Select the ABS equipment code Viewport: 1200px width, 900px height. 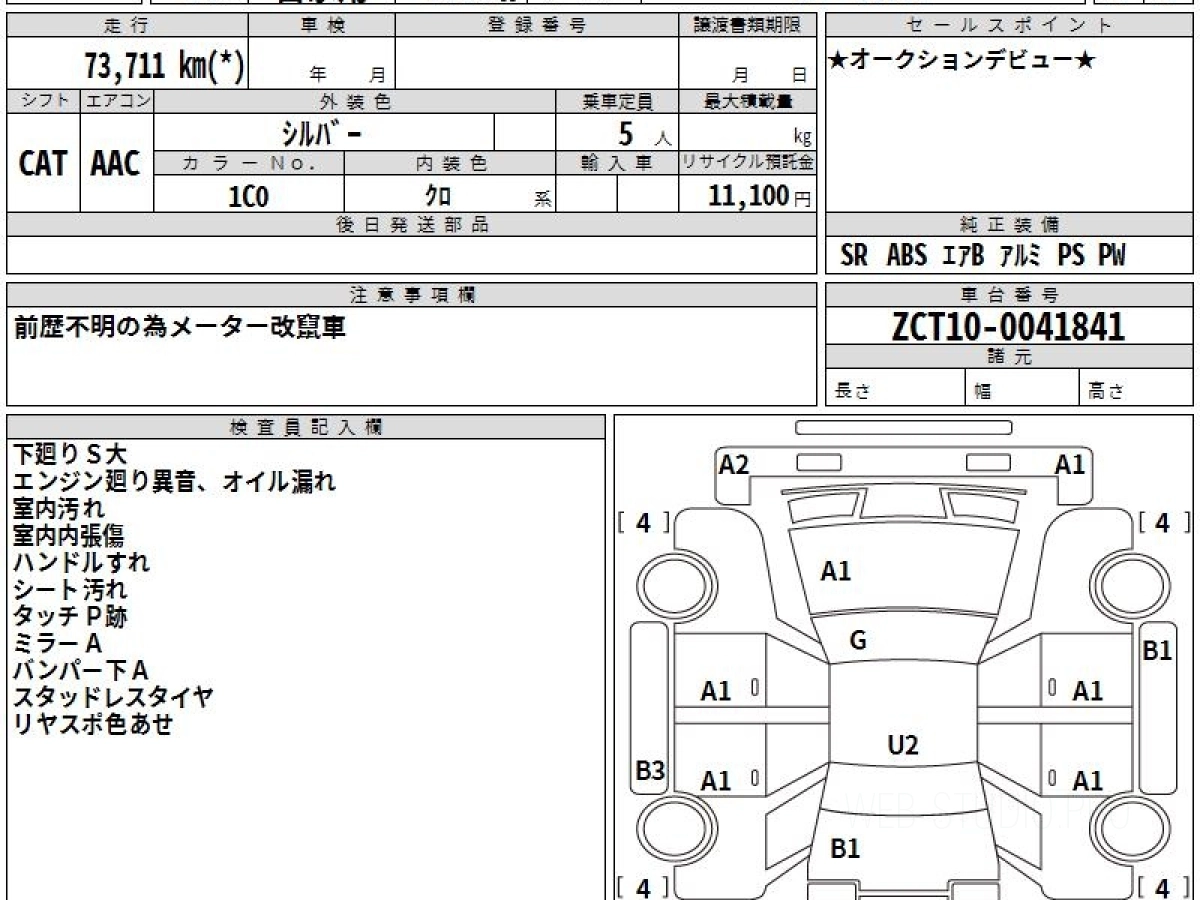(x=906, y=256)
